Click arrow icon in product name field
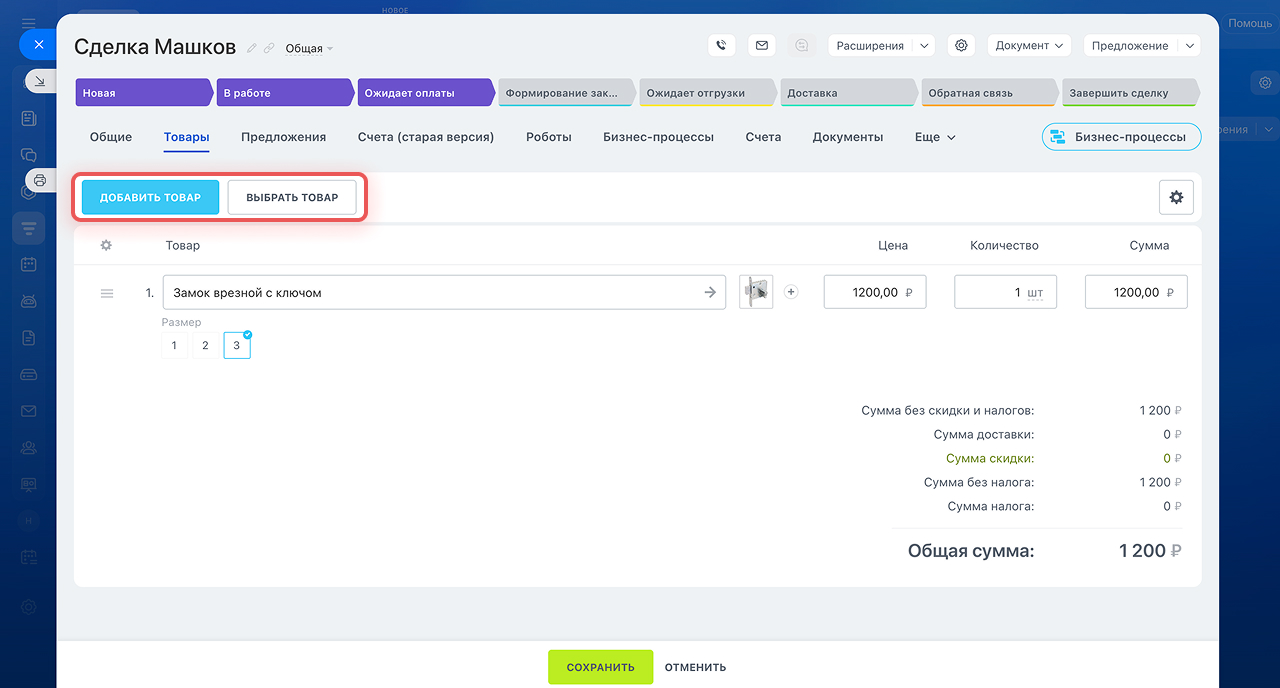 pos(710,292)
